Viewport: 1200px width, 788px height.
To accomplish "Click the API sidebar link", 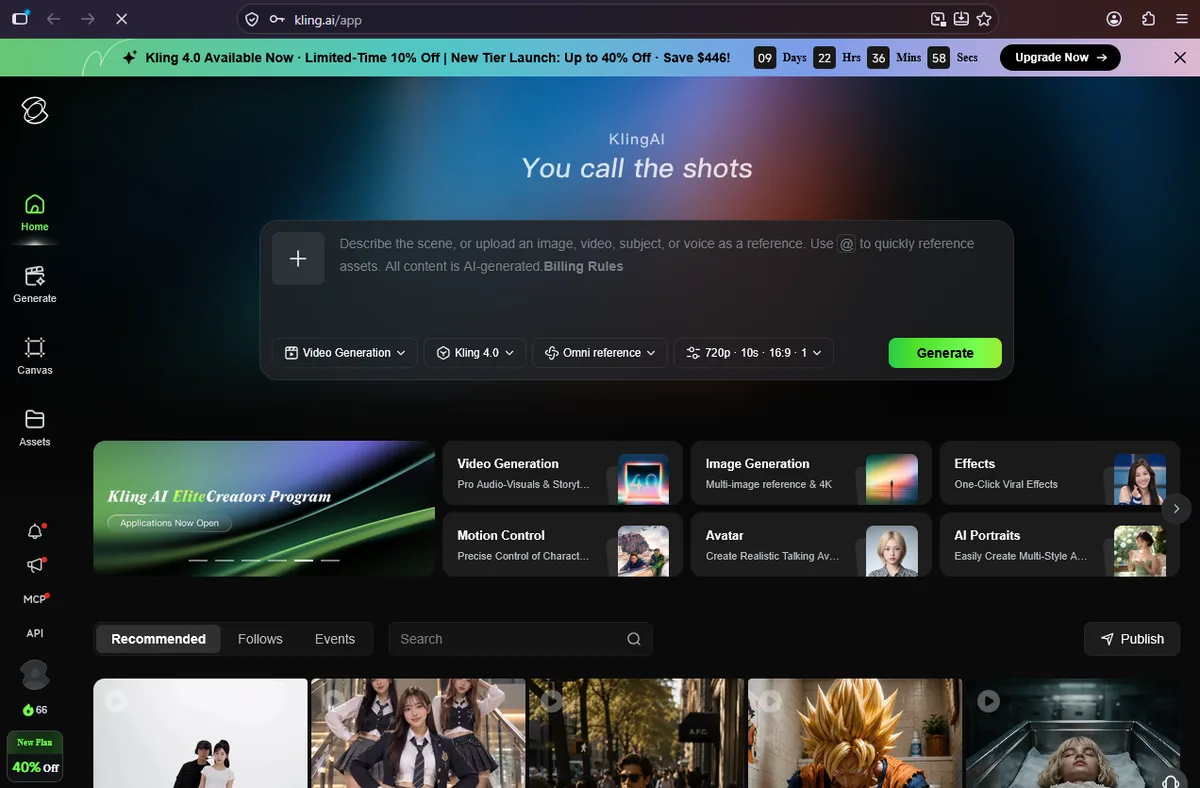I will pyautogui.click(x=35, y=633).
